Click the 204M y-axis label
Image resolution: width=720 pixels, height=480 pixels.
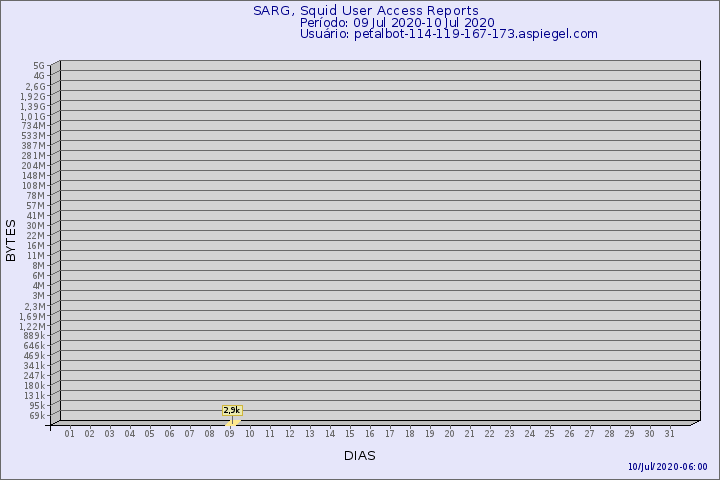(34, 166)
